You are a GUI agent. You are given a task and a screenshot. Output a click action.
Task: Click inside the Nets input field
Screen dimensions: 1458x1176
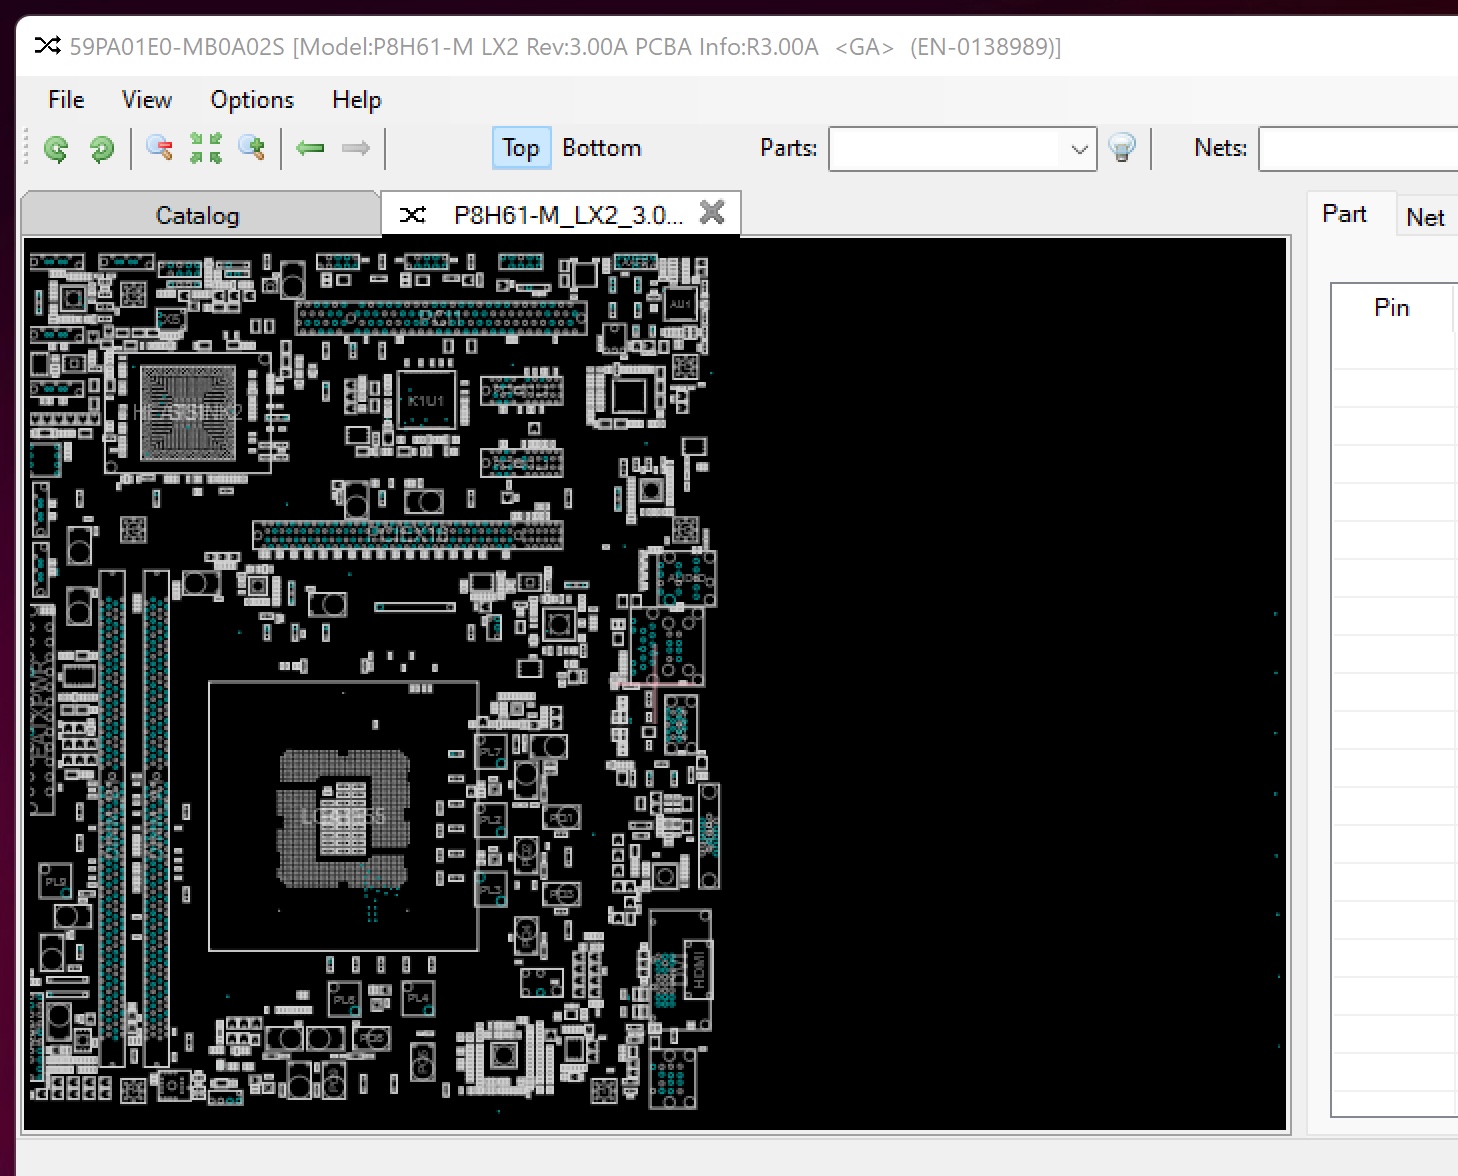click(1357, 149)
